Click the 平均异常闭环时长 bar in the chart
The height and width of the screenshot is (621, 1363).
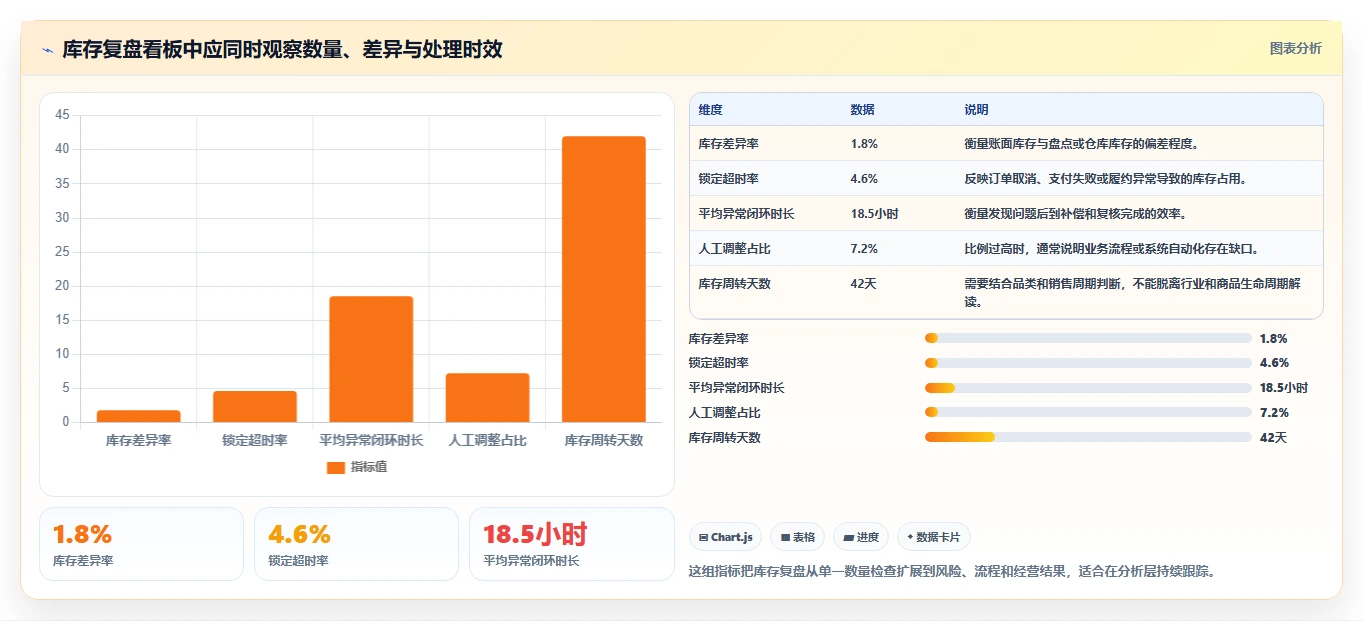371,359
